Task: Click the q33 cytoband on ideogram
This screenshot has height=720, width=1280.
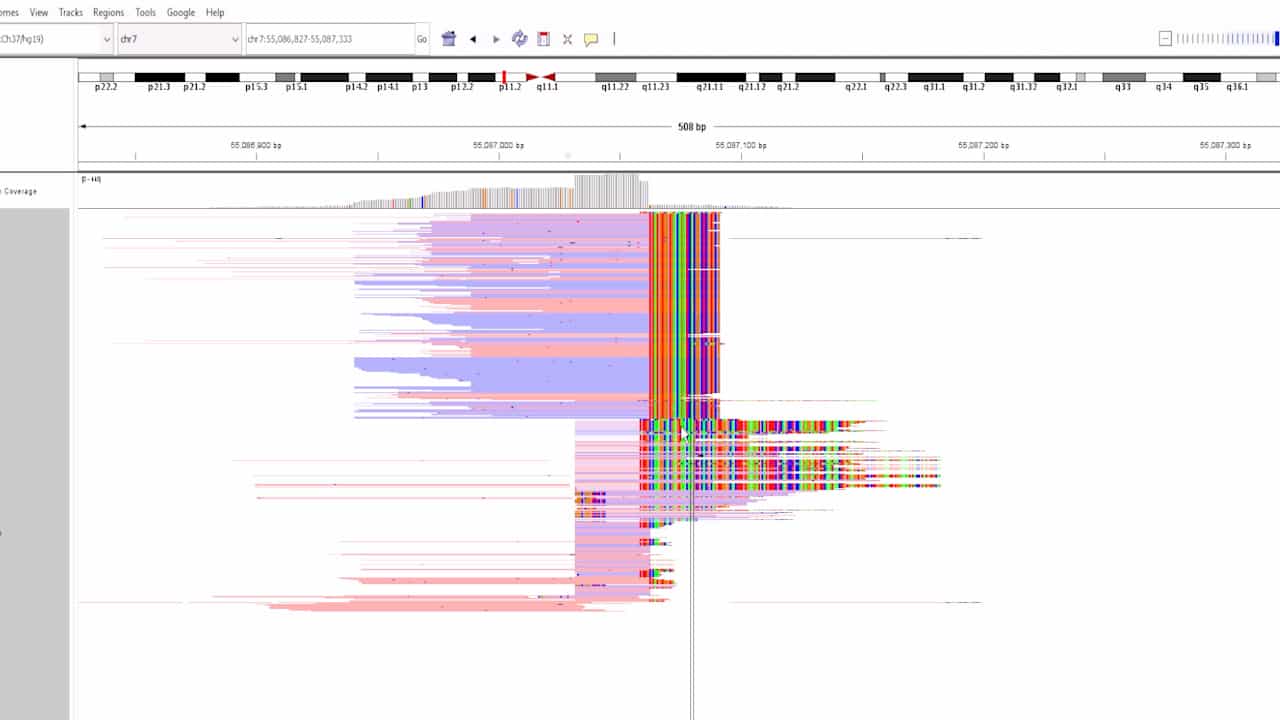Action: point(1124,77)
